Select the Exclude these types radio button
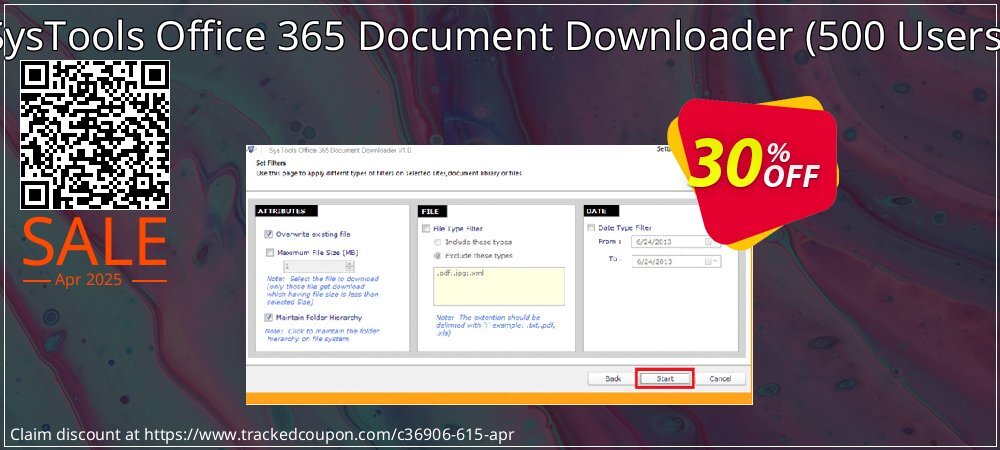The height and width of the screenshot is (450, 1000). tap(438, 256)
